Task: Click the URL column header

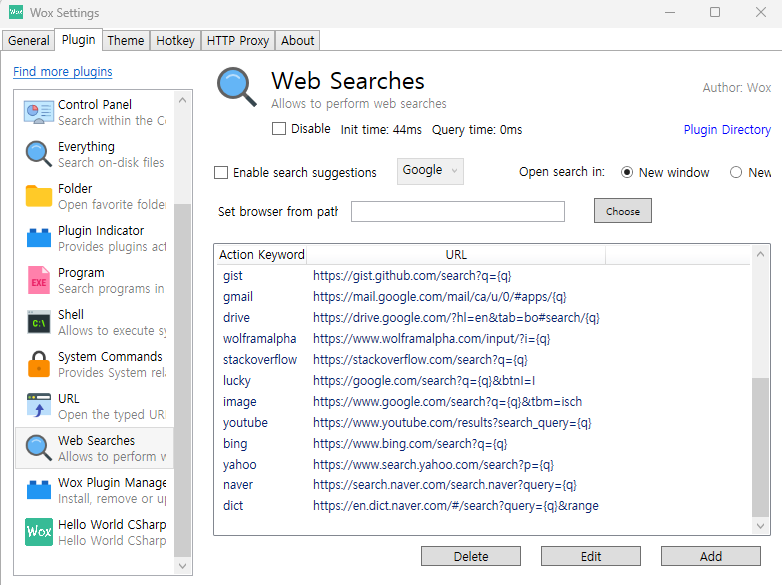Action: (x=456, y=255)
